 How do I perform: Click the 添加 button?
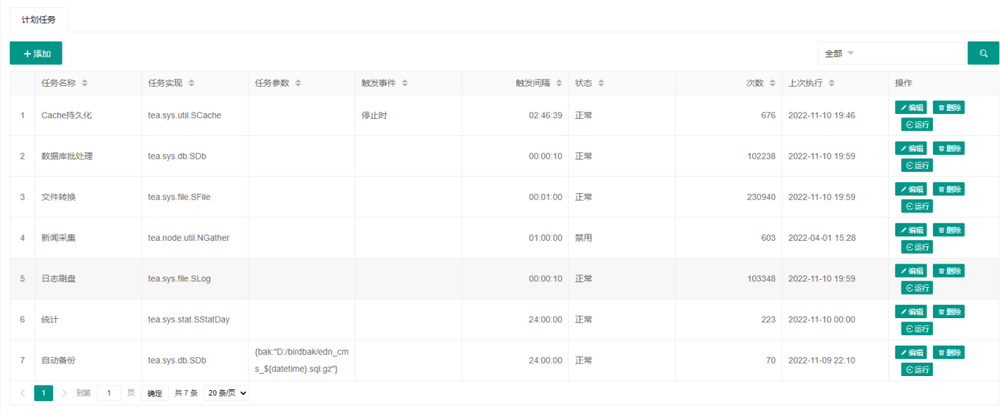pyautogui.click(x=36, y=53)
